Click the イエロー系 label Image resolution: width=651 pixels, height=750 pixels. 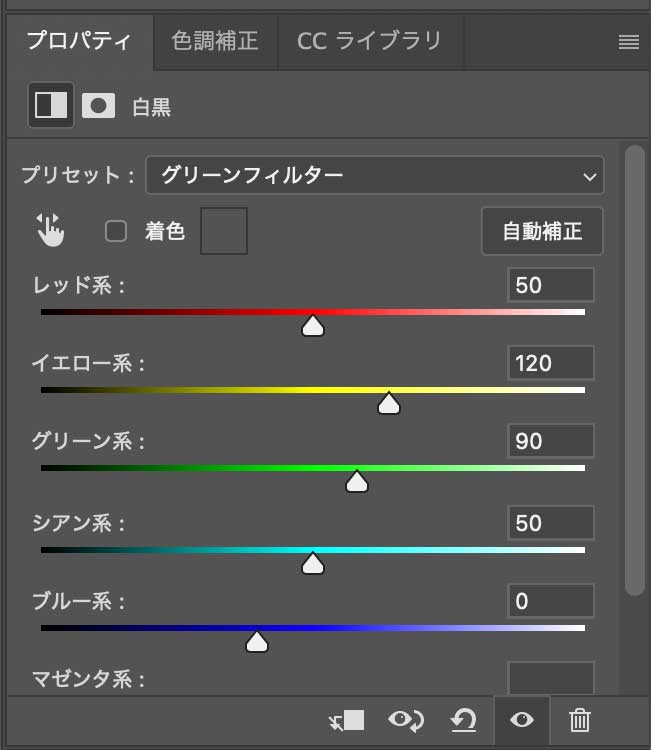[x=88, y=364]
